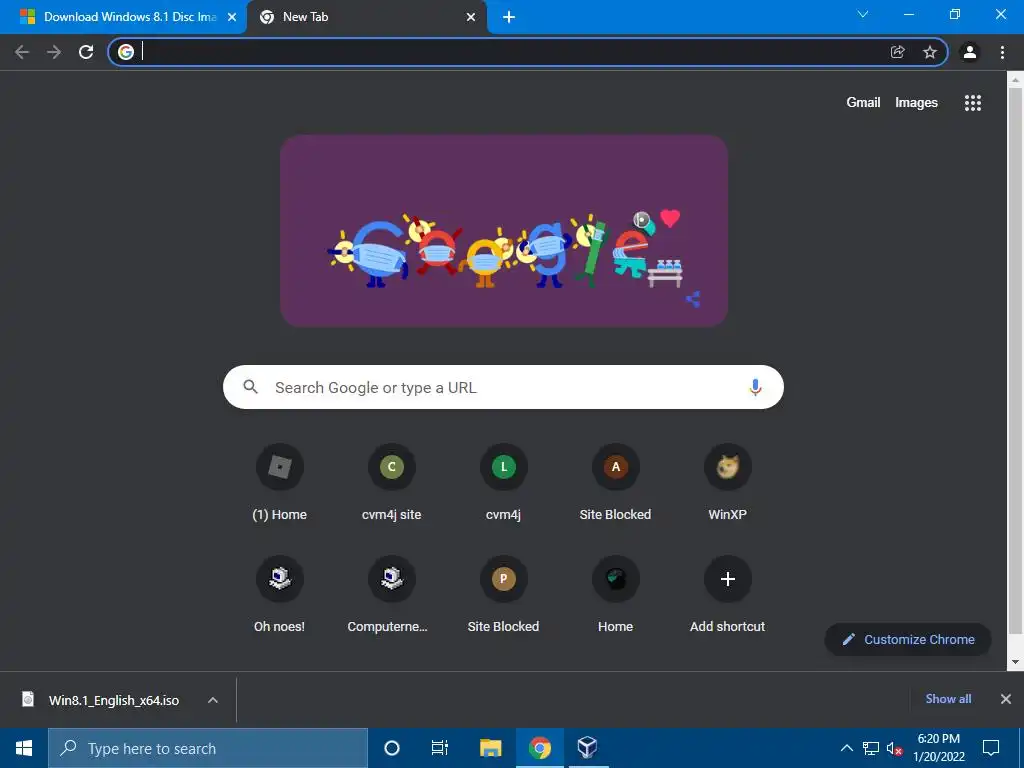
Task: Select the New Tab tab
Action: click(366, 18)
